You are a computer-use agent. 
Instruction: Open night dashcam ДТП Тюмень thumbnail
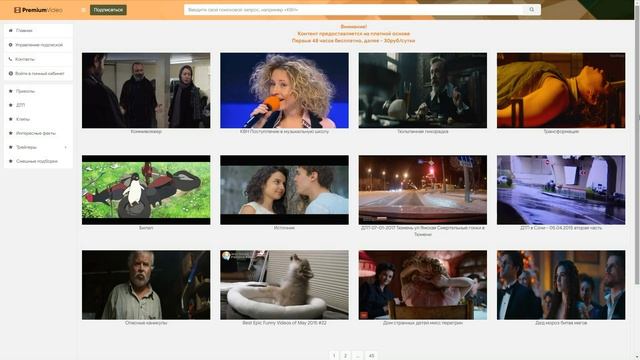(x=423, y=190)
